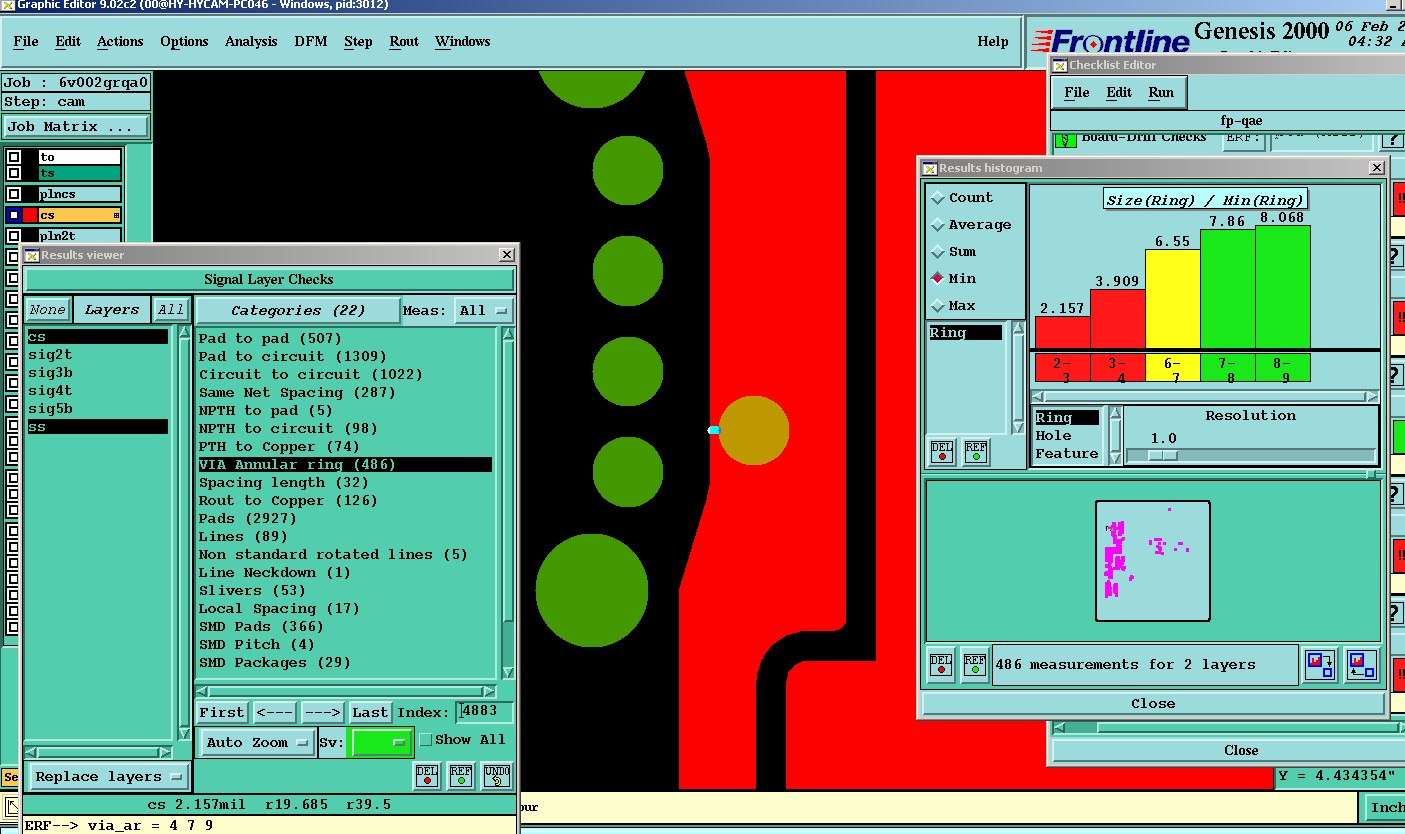Open the Auto Zoom dropdown
Image resolution: width=1405 pixels, height=834 pixels.
point(259,742)
